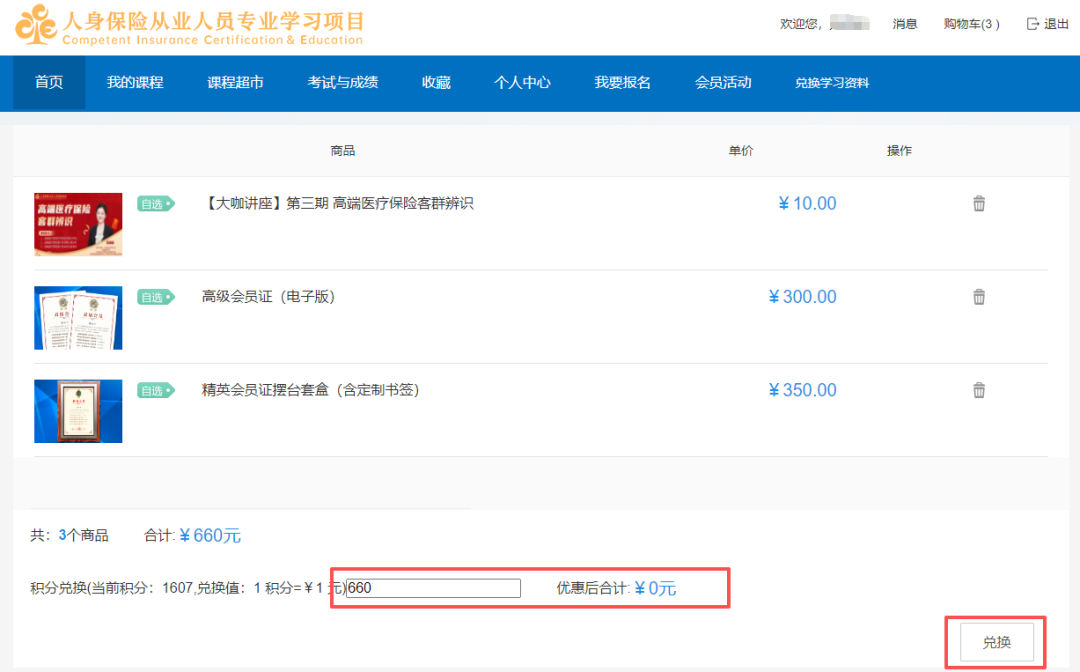Open 收藏 favorites page

tap(436, 83)
